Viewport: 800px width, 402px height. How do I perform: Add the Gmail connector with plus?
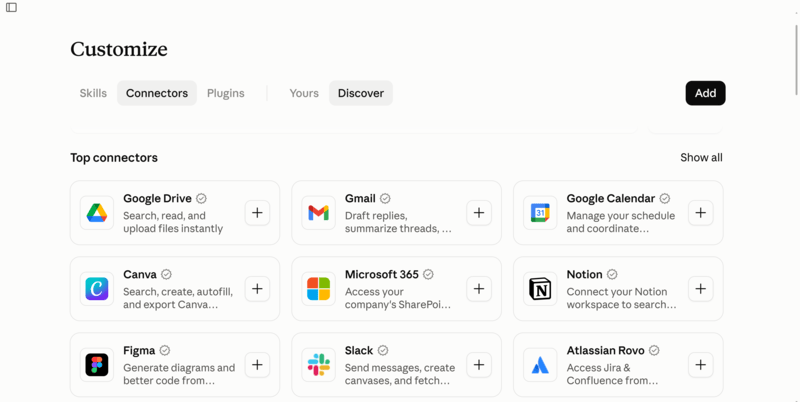(x=479, y=213)
